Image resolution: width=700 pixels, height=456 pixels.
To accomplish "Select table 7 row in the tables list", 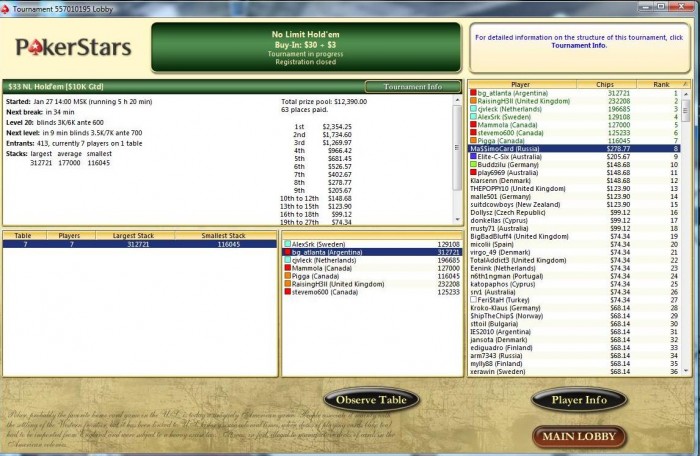I will click(x=140, y=244).
